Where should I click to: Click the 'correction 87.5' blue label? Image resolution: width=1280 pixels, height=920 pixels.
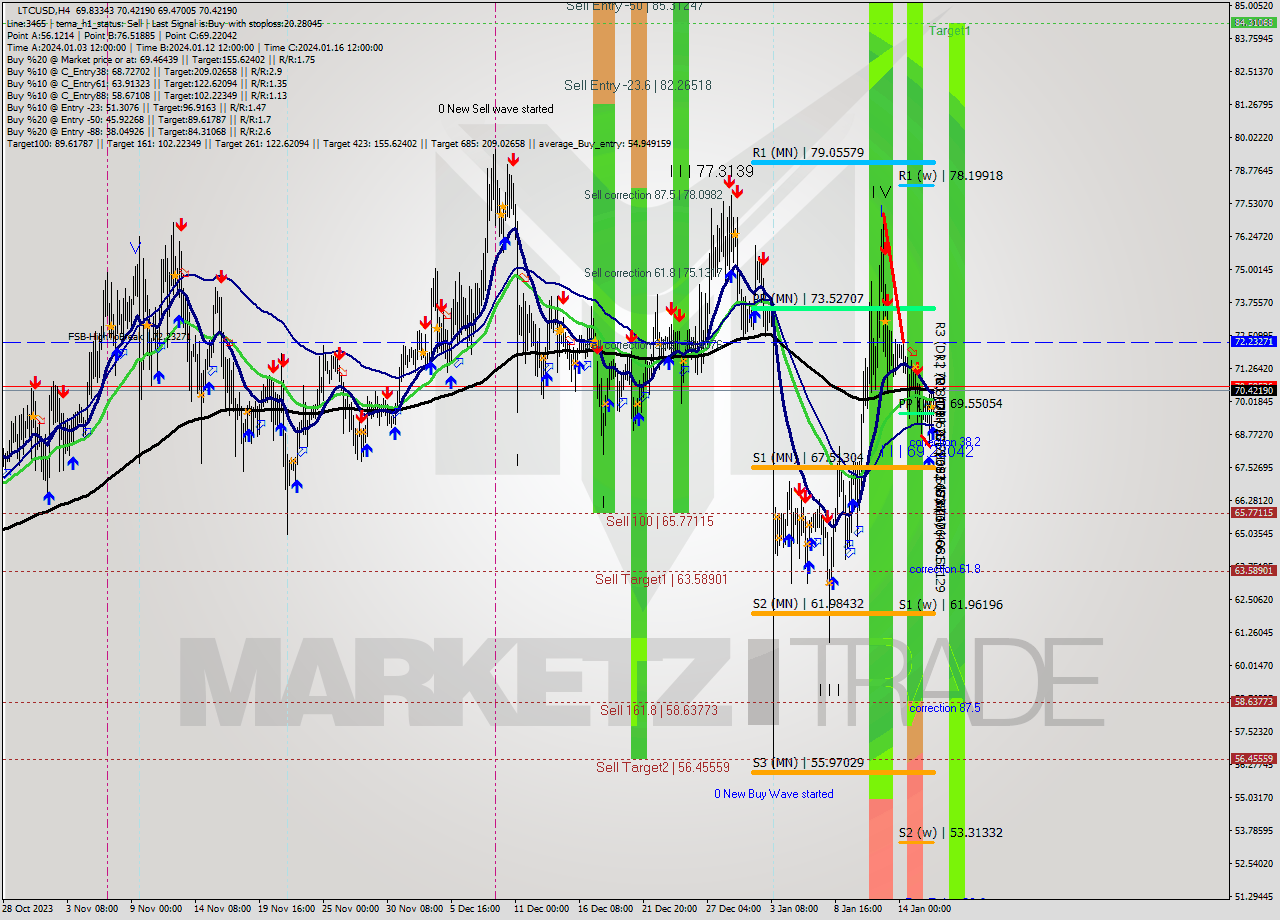point(945,708)
